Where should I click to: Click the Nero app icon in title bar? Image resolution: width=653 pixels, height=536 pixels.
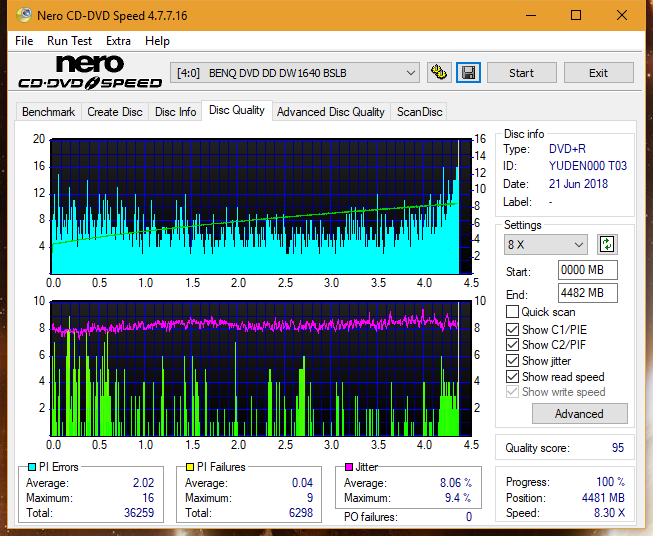coord(24,15)
